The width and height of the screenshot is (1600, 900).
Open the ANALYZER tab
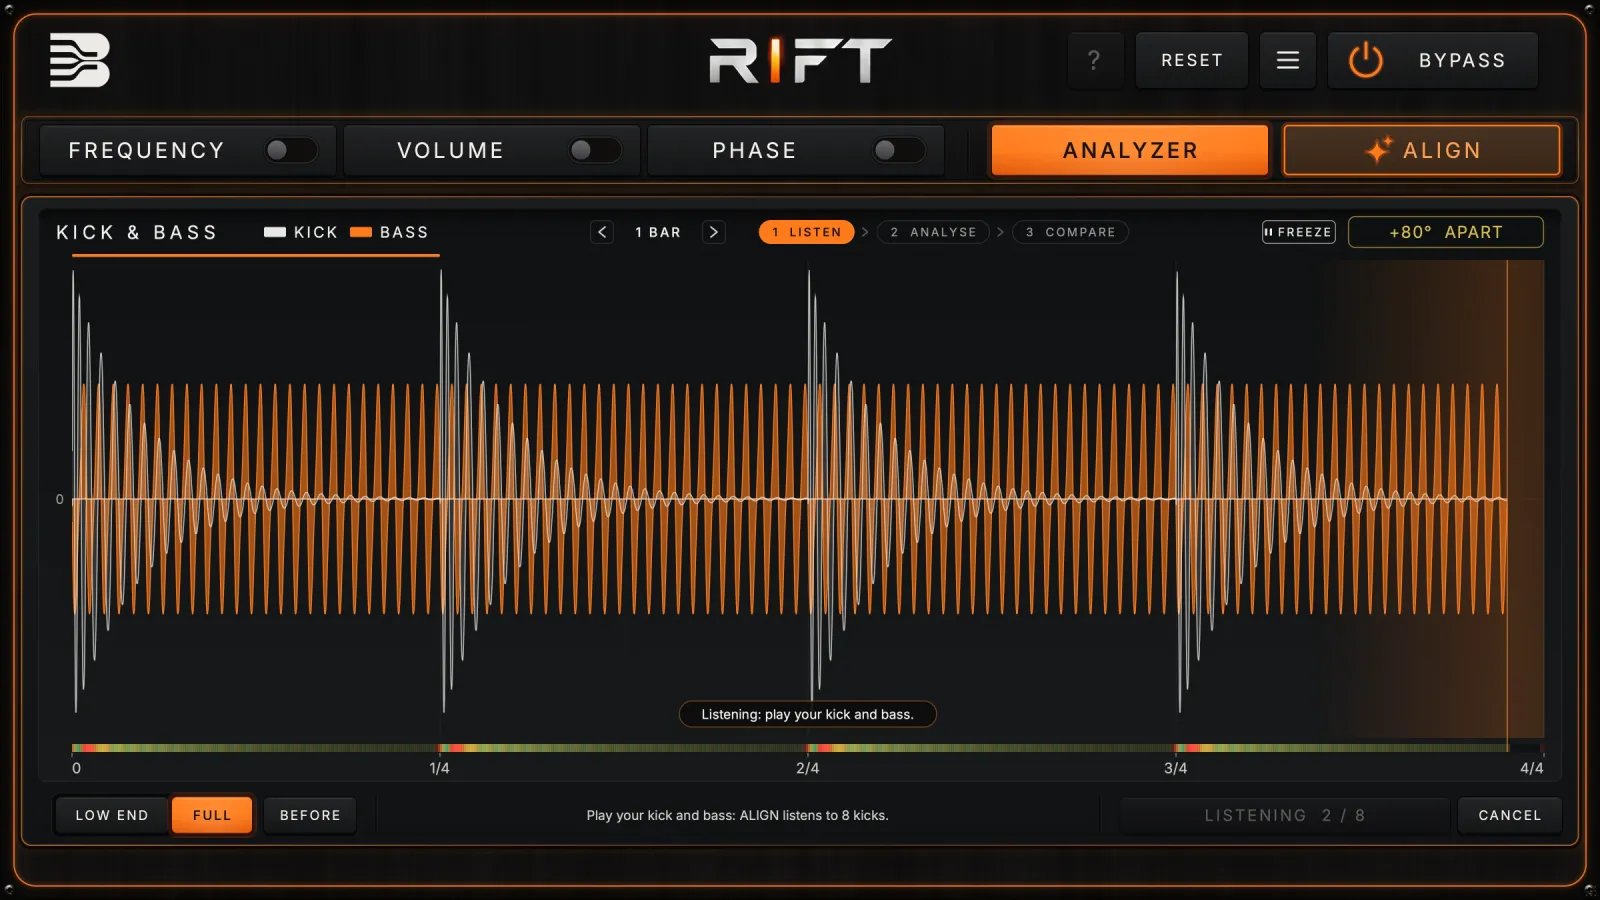tap(1130, 150)
